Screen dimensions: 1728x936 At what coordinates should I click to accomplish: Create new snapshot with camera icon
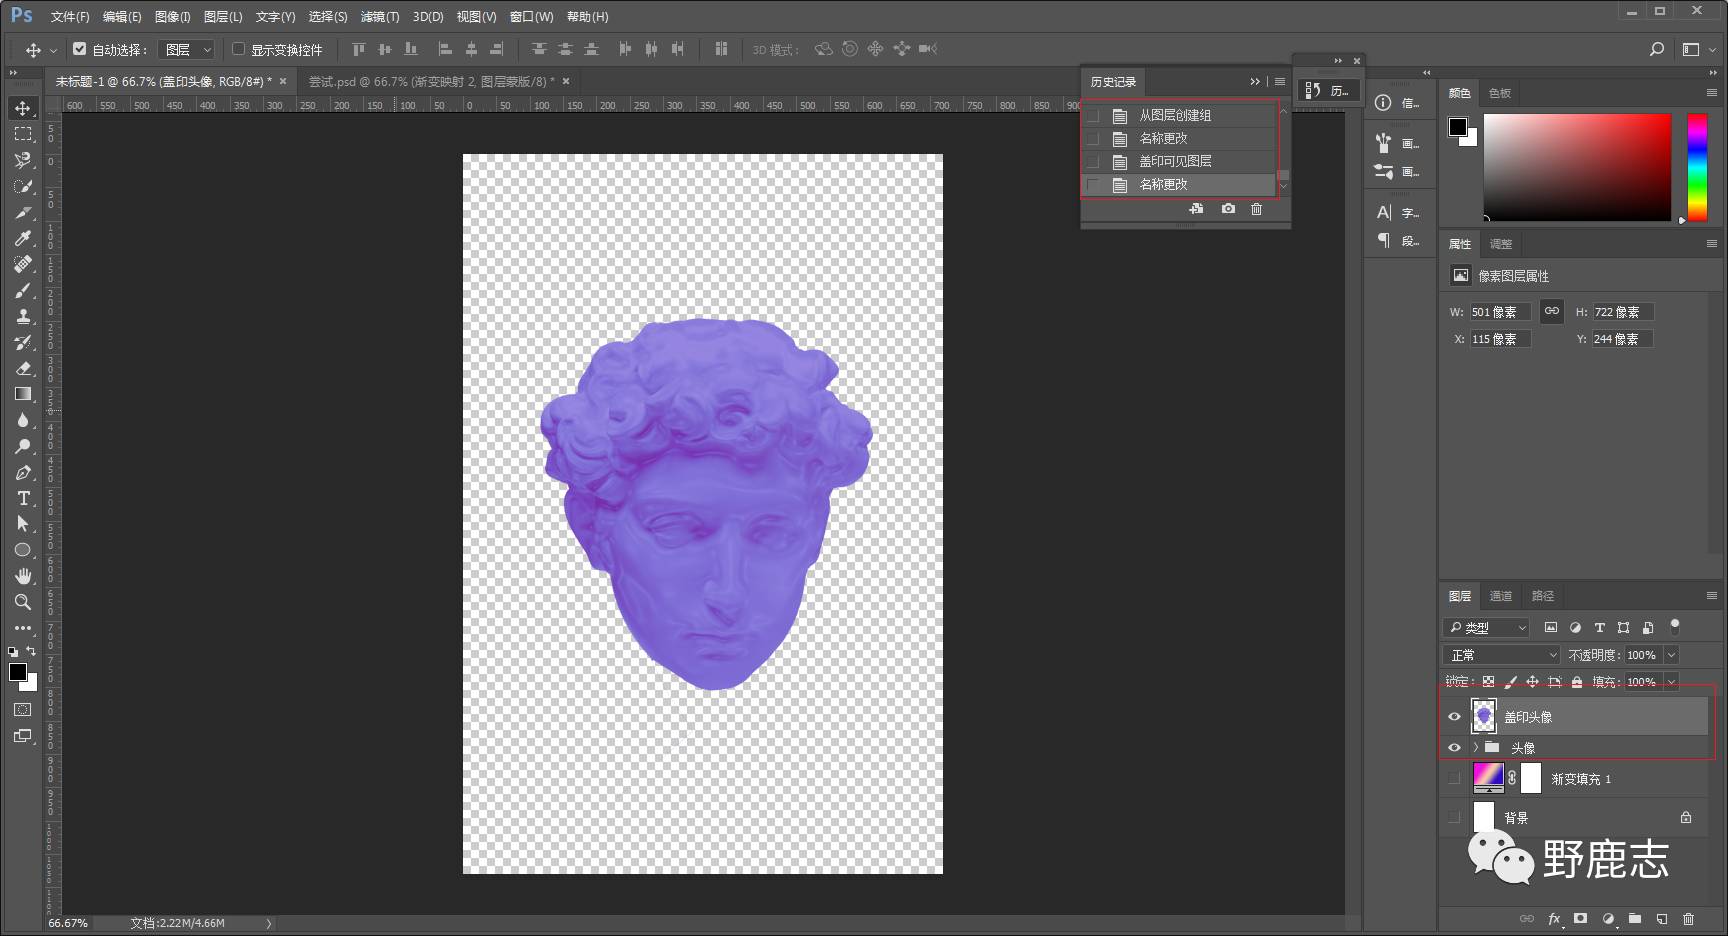[x=1228, y=209]
